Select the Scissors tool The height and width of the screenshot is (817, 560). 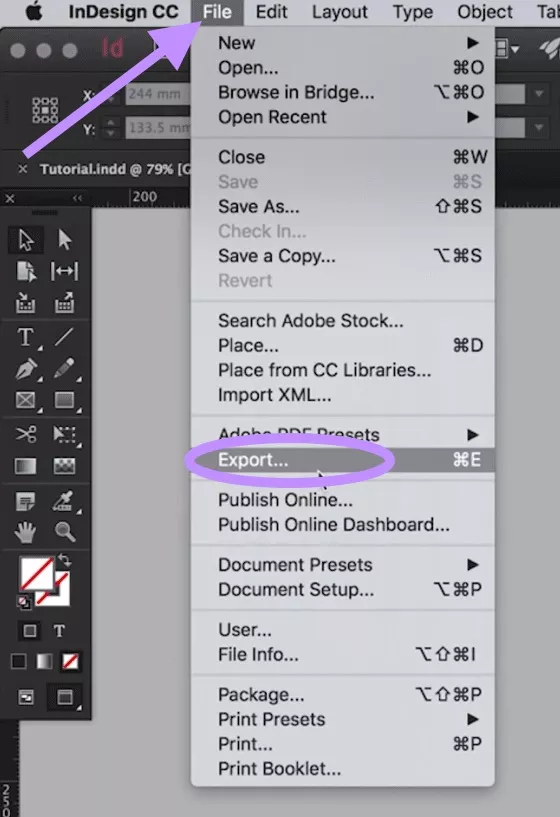(26, 434)
